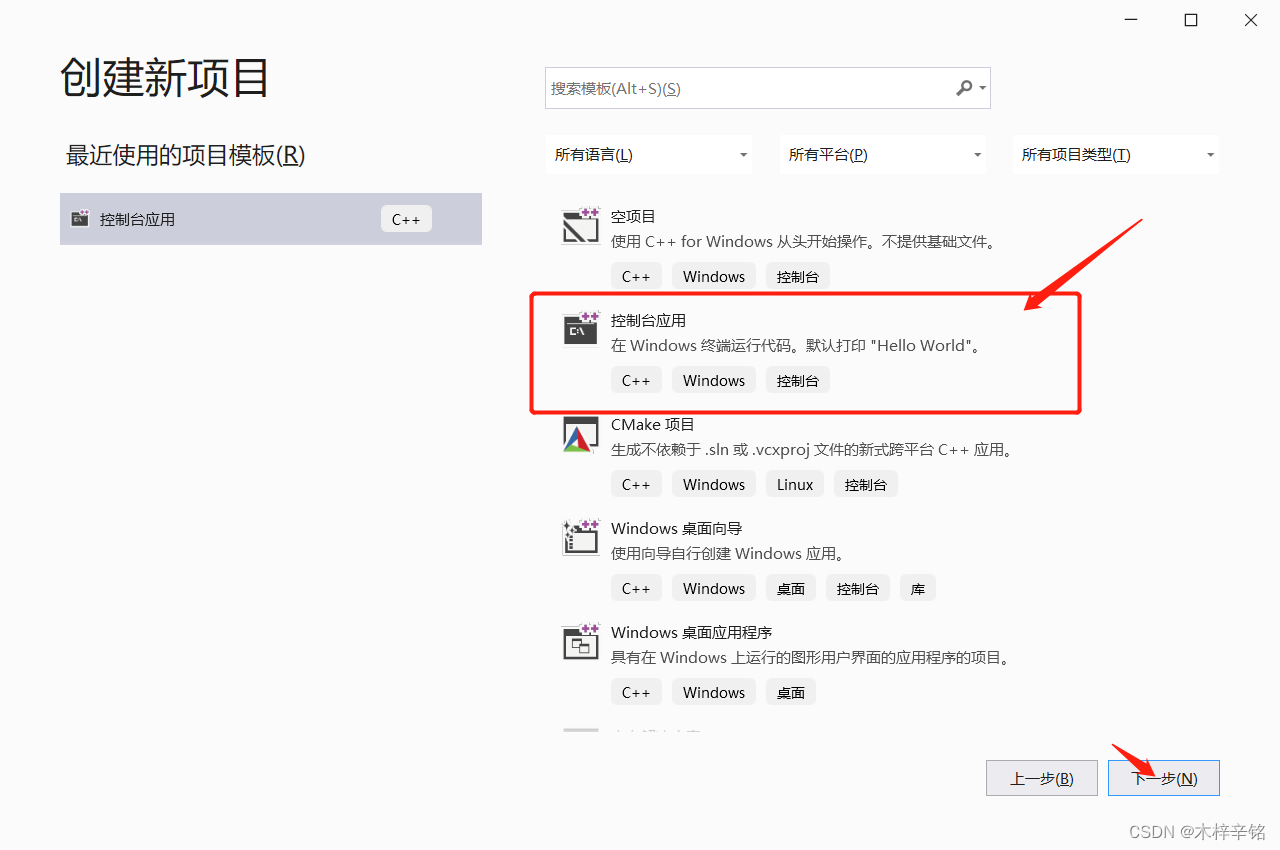The height and width of the screenshot is (850, 1280).
Task: Click the C++ badge on recent template
Action: 406,219
